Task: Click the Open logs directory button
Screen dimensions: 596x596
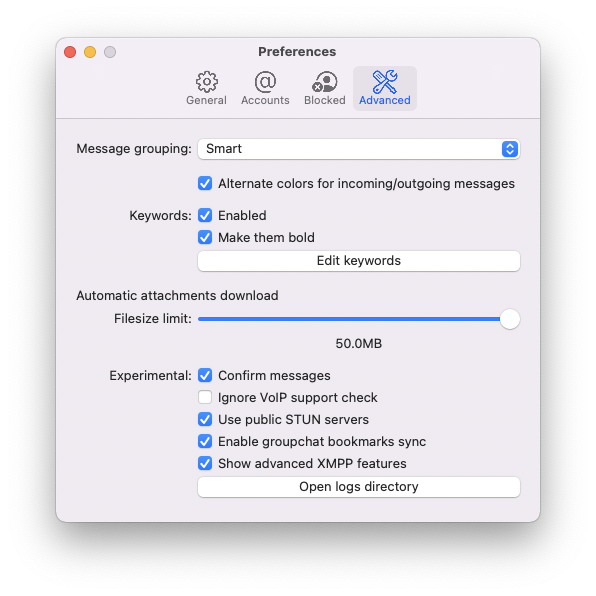Action: pos(358,487)
